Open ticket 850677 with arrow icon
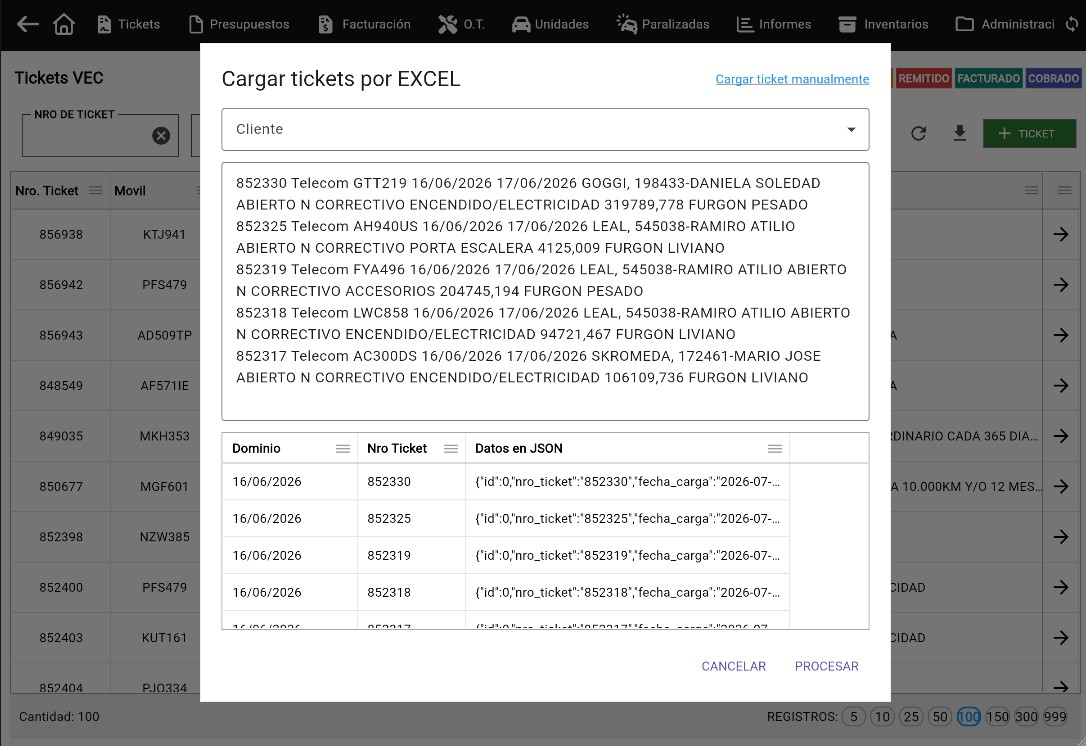The width and height of the screenshot is (1086, 746). coord(1060,487)
